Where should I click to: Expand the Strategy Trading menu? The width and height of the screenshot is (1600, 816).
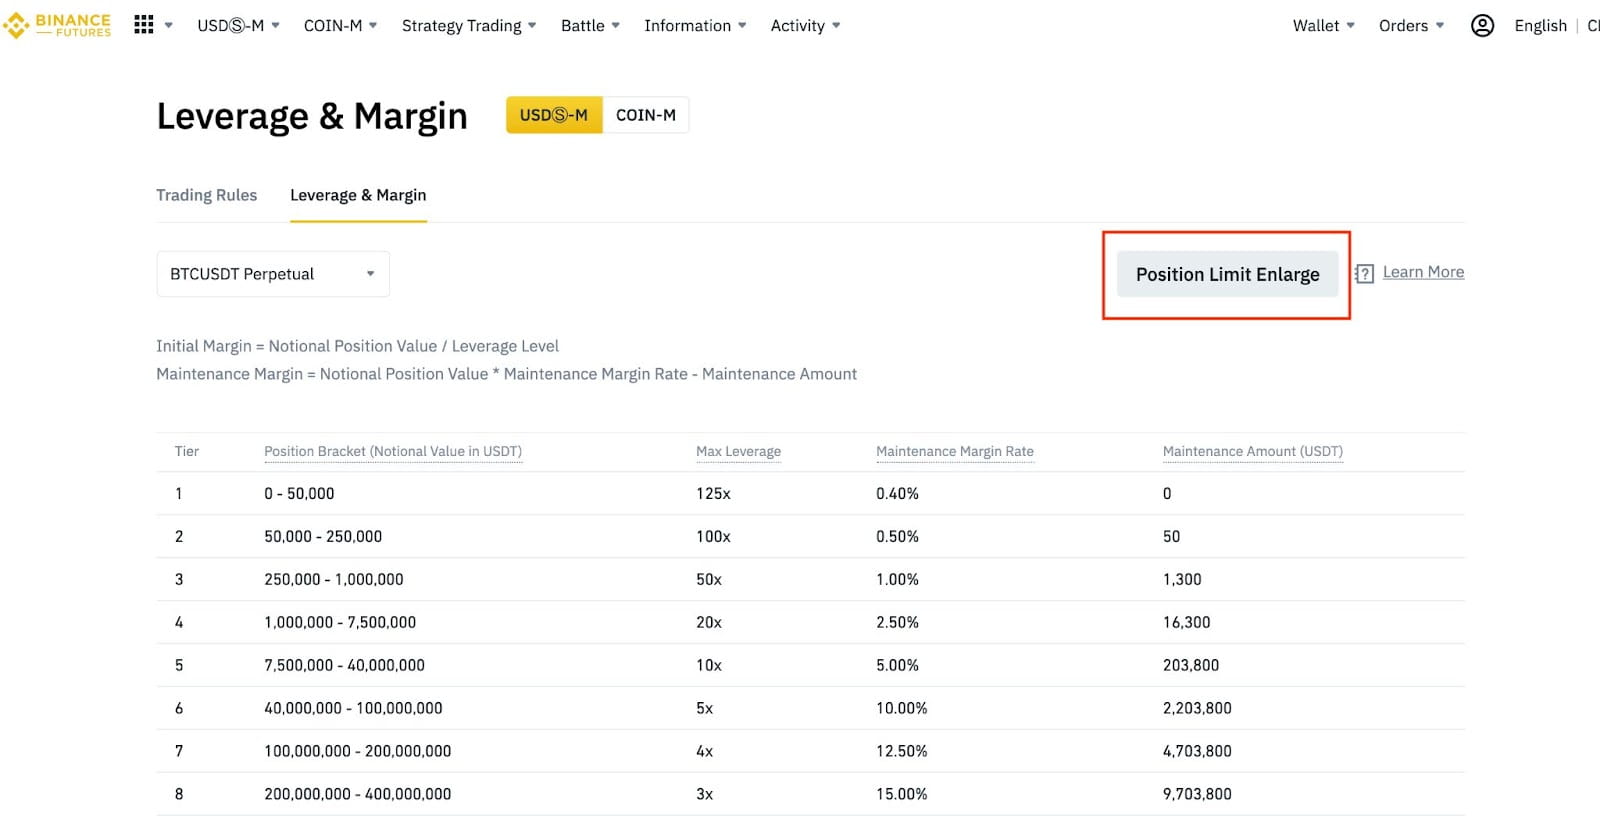[x=469, y=26]
